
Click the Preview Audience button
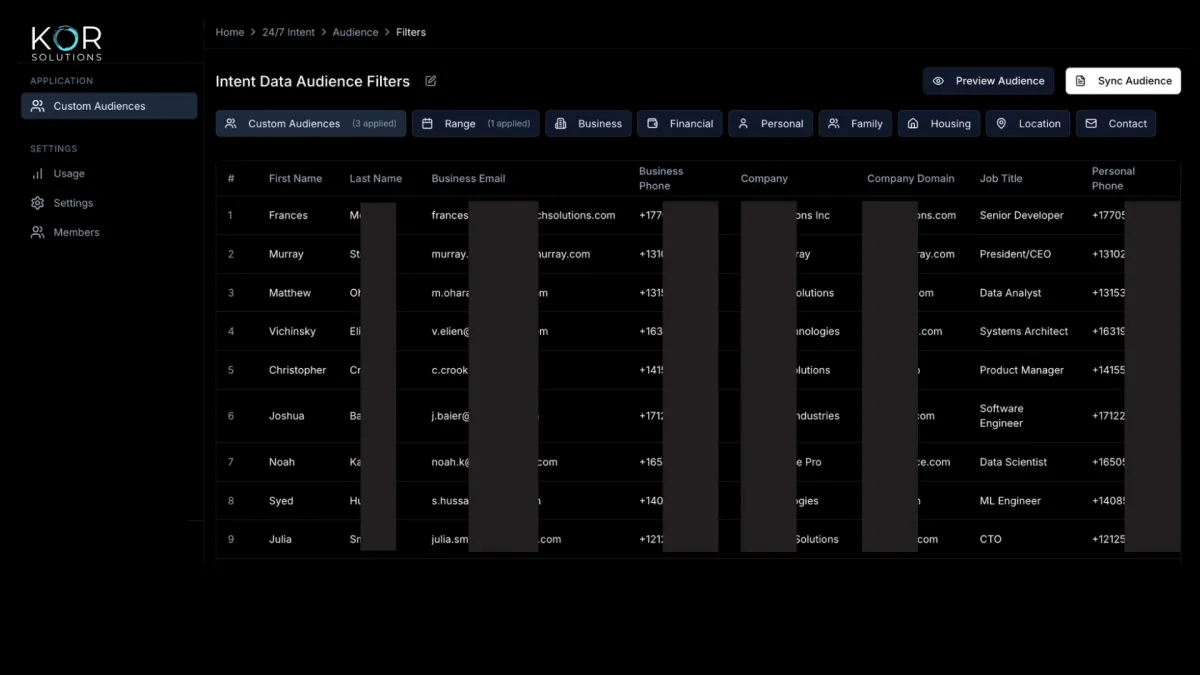tap(989, 81)
